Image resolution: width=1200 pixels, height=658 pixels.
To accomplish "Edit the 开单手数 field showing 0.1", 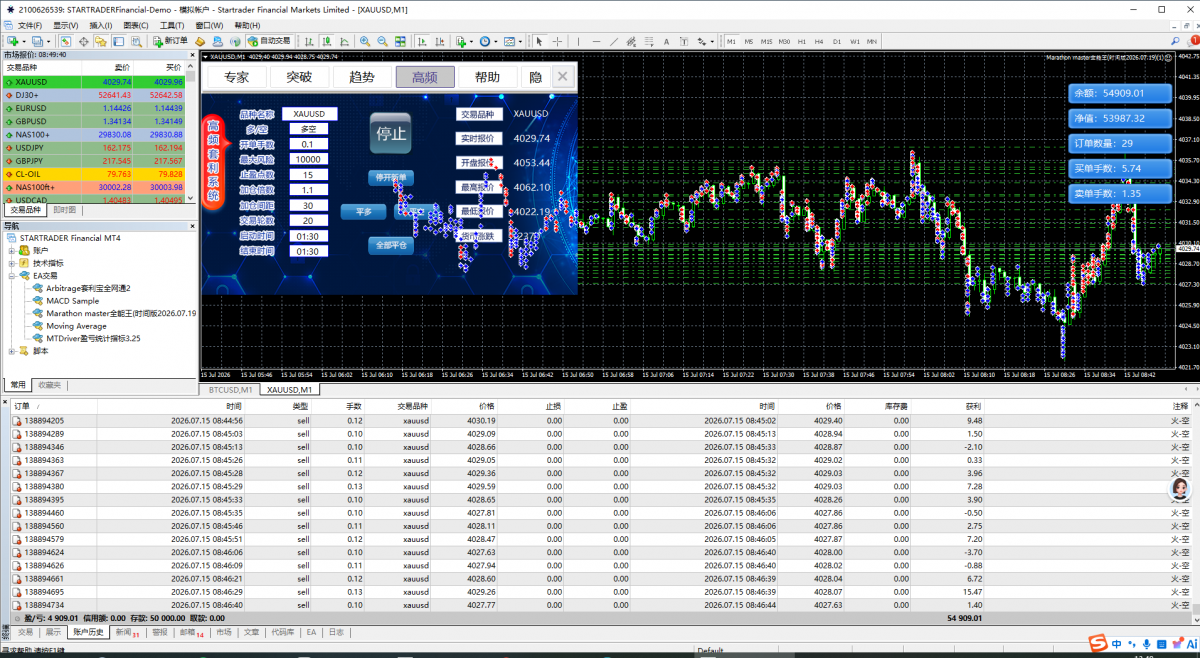I will click(x=307, y=144).
